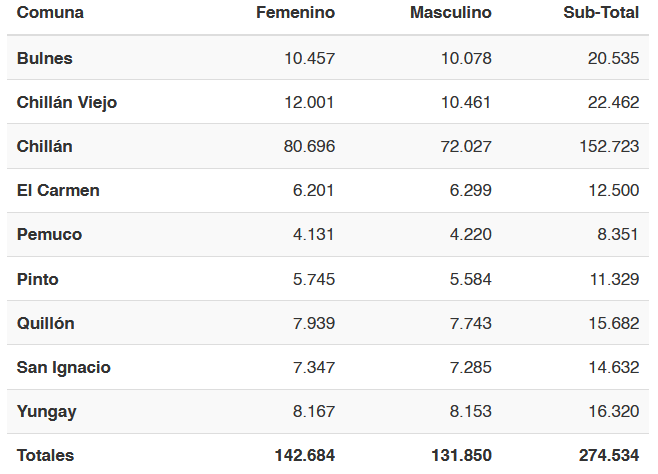Click the Masculino column header
This screenshot has width=658, height=474.
point(451,13)
